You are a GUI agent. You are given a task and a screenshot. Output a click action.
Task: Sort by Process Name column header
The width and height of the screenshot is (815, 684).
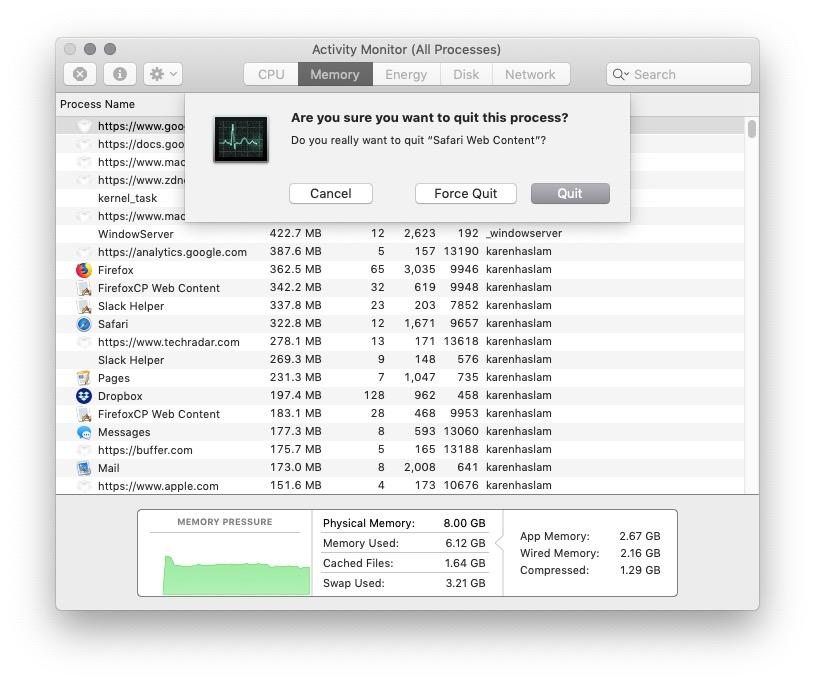(97, 104)
